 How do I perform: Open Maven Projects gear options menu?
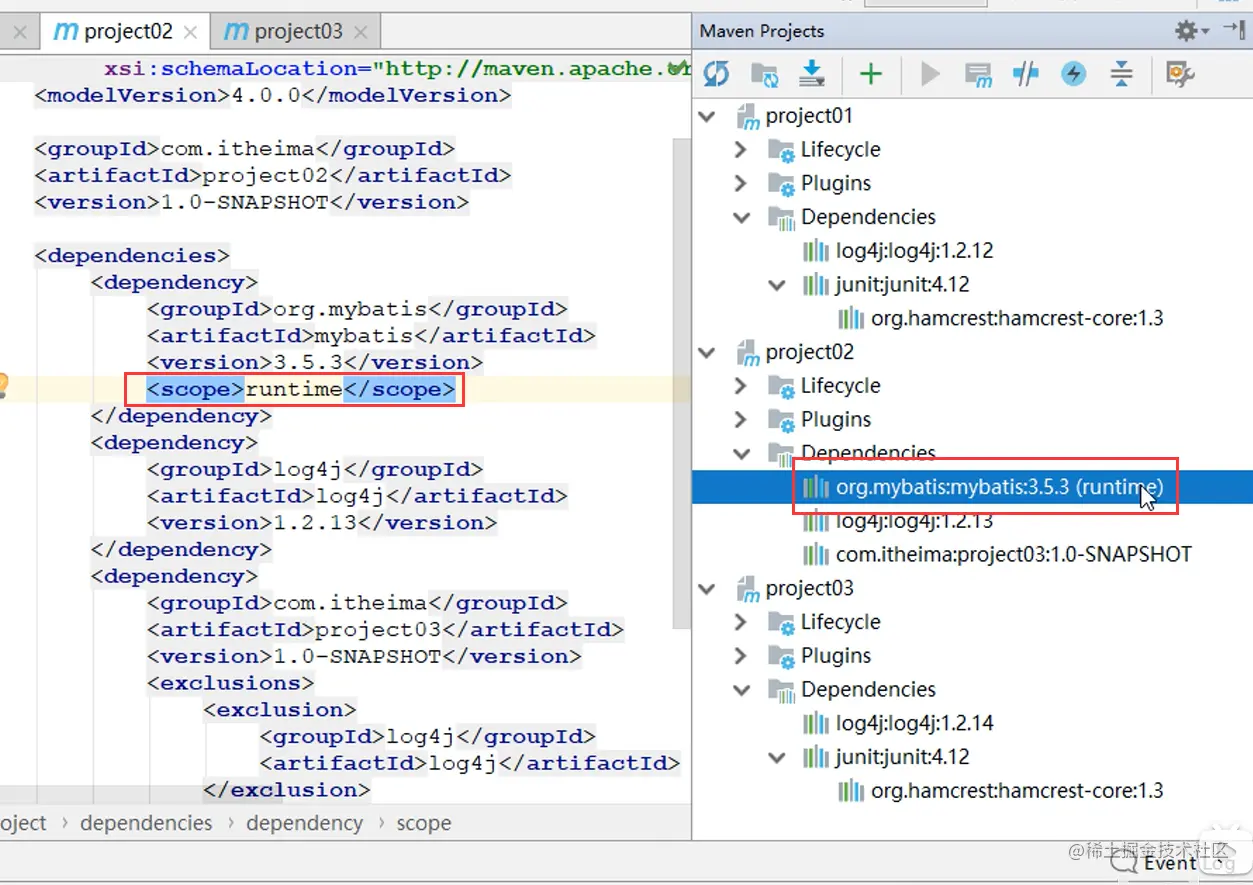[1191, 31]
